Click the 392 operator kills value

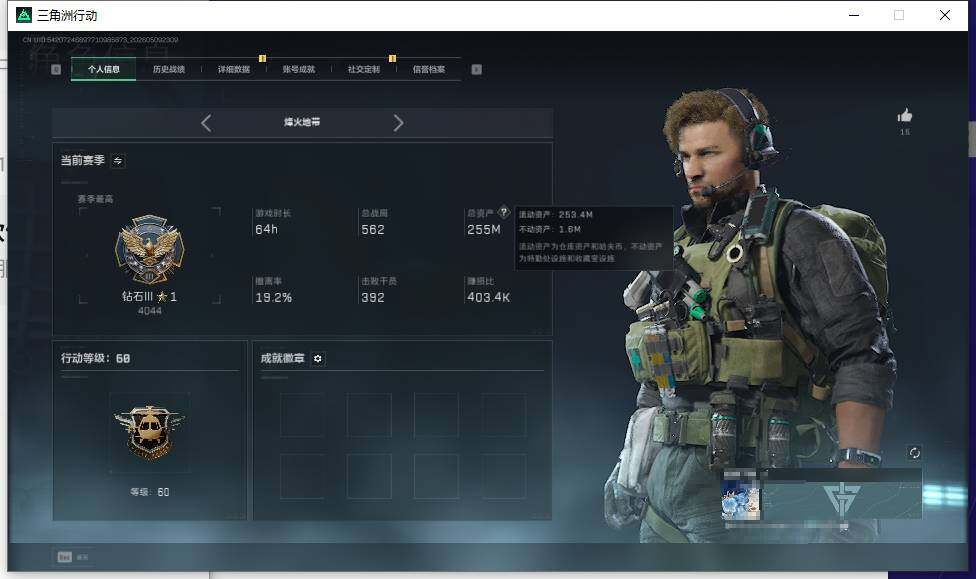tap(373, 298)
